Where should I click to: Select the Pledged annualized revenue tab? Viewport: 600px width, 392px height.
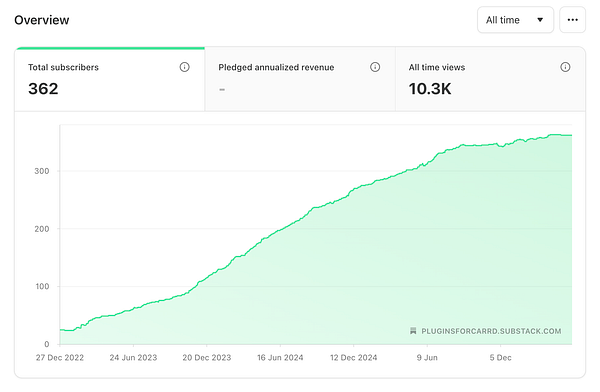point(300,80)
